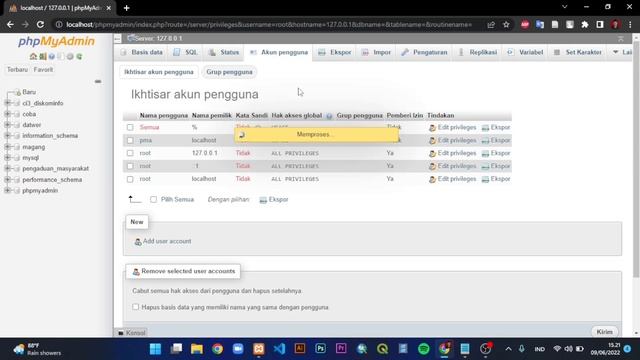Click Edit privileges for pma row

[x=453, y=140]
